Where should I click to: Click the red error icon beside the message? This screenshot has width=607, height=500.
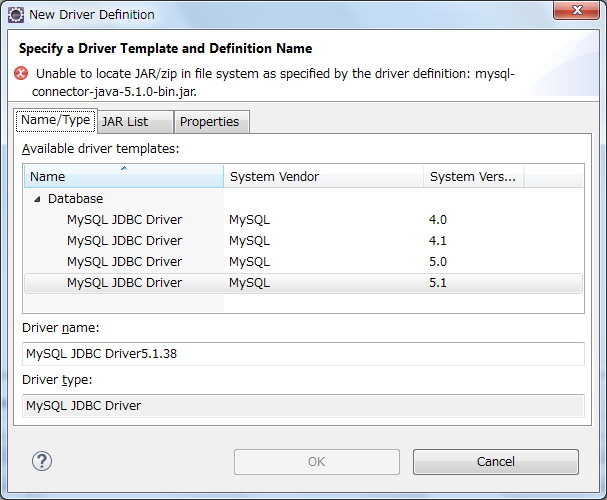21,73
